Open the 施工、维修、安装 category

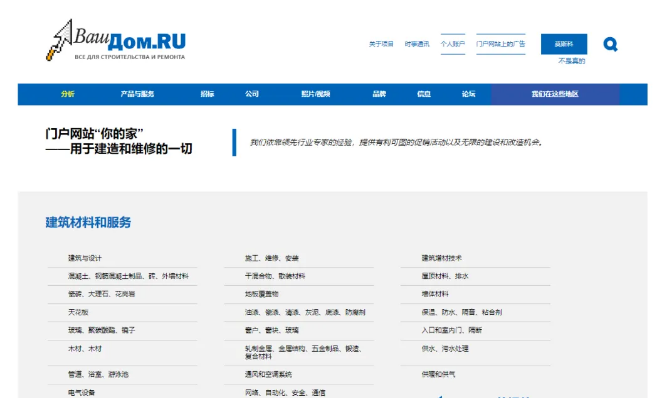[272, 258]
